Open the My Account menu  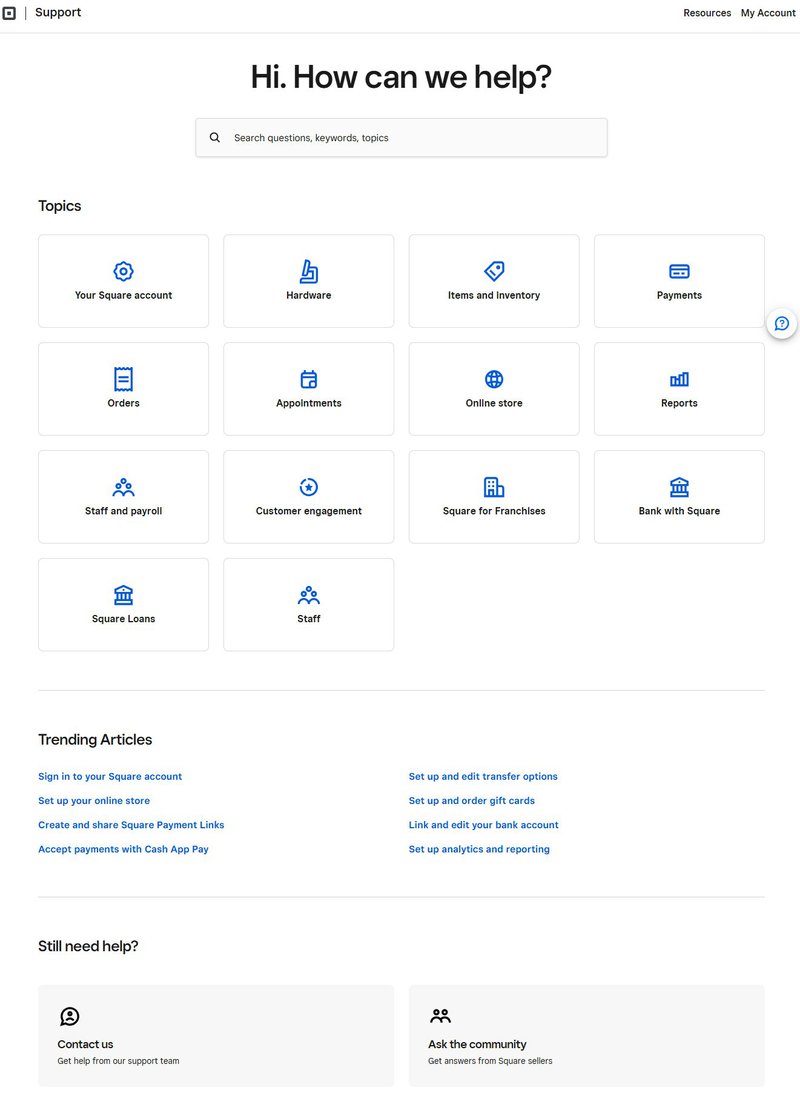[x=768, y=13]
